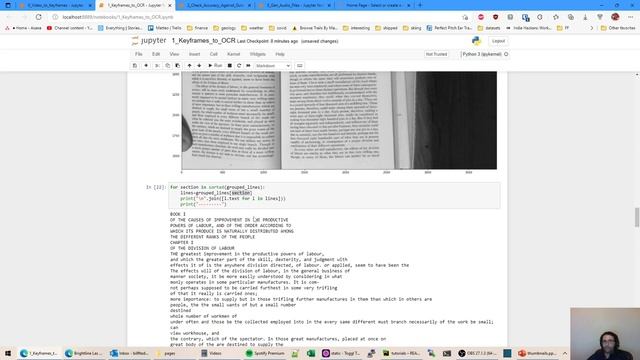Insert a cell below using plus icon

(x=146, y=66)
